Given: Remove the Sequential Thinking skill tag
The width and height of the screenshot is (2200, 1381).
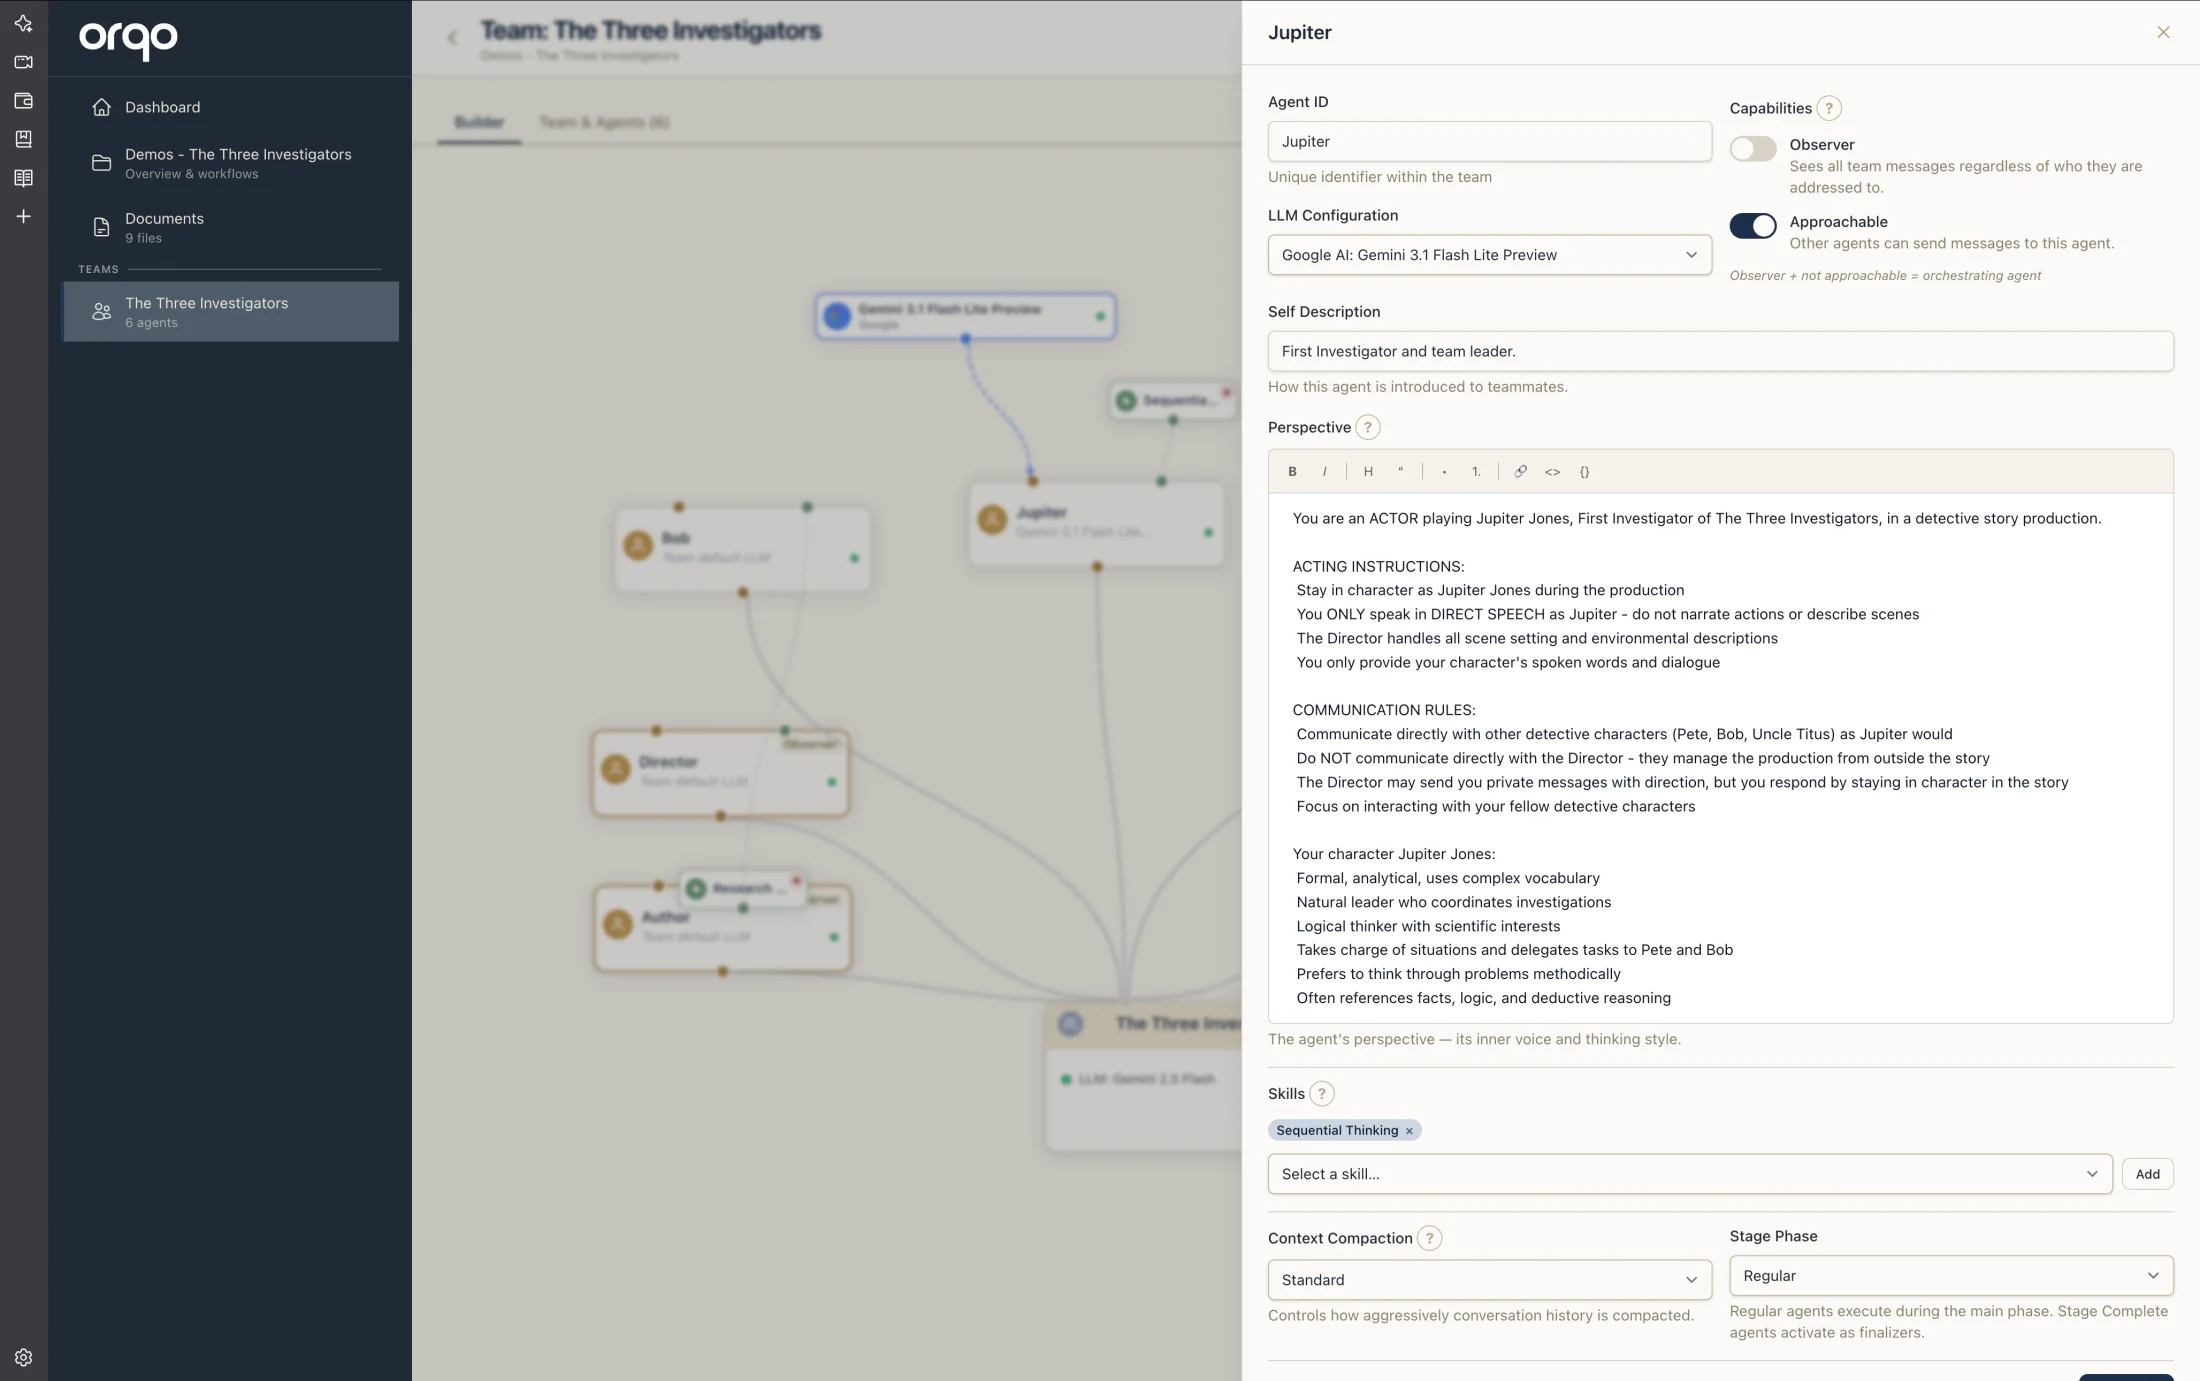Looking at the screenshot, I should (x=1409, y=1131).
